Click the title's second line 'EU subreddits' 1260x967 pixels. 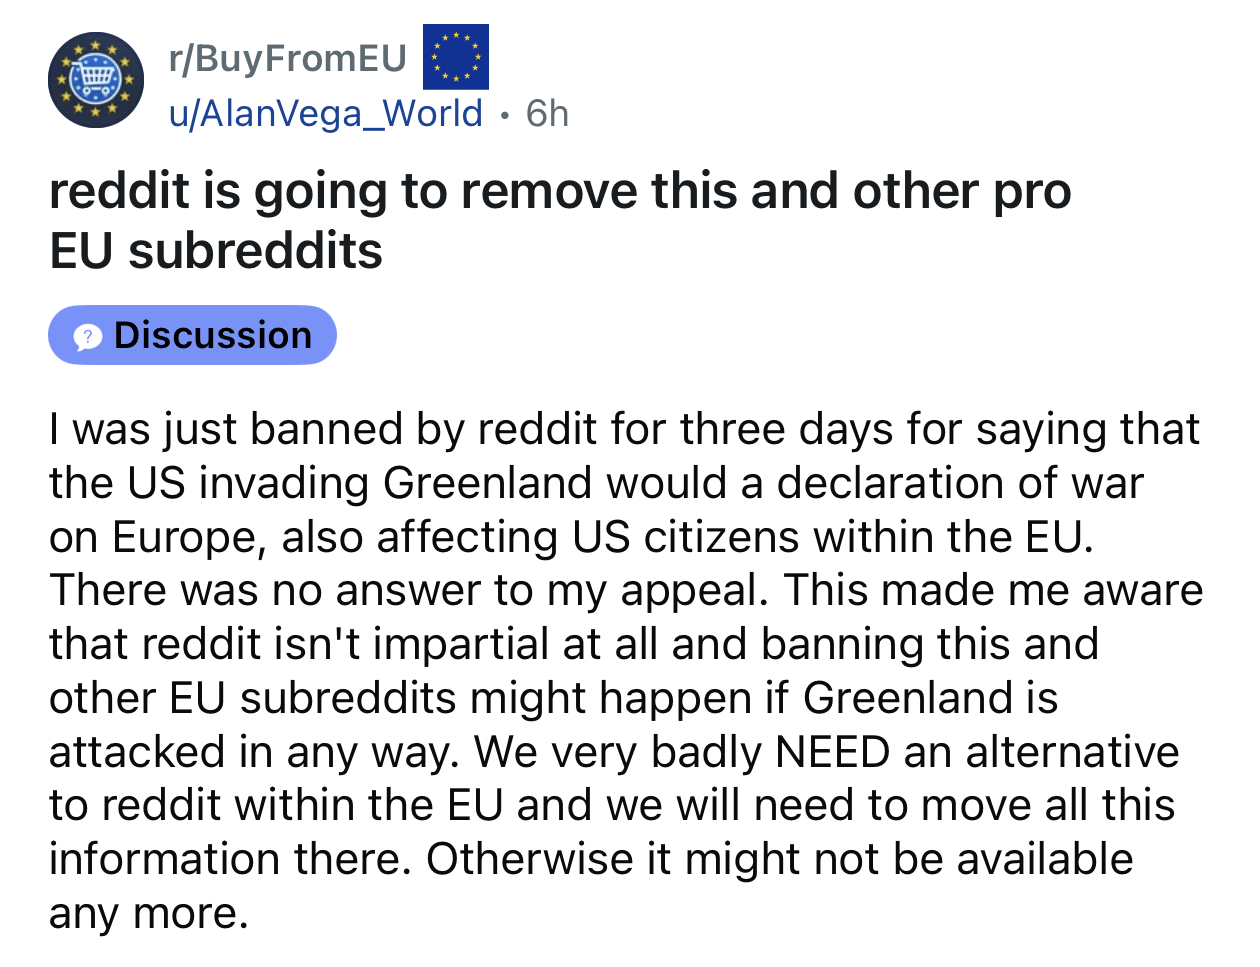point(216,250)
